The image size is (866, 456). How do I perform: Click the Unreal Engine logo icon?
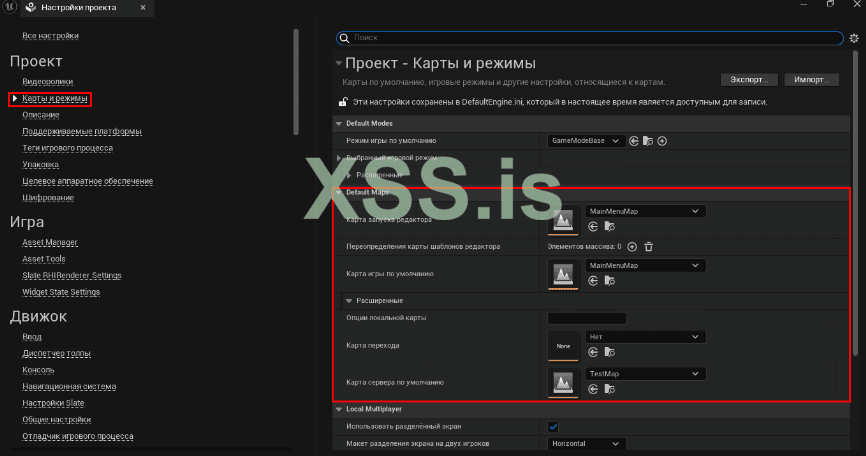click(x=9, y=7)
